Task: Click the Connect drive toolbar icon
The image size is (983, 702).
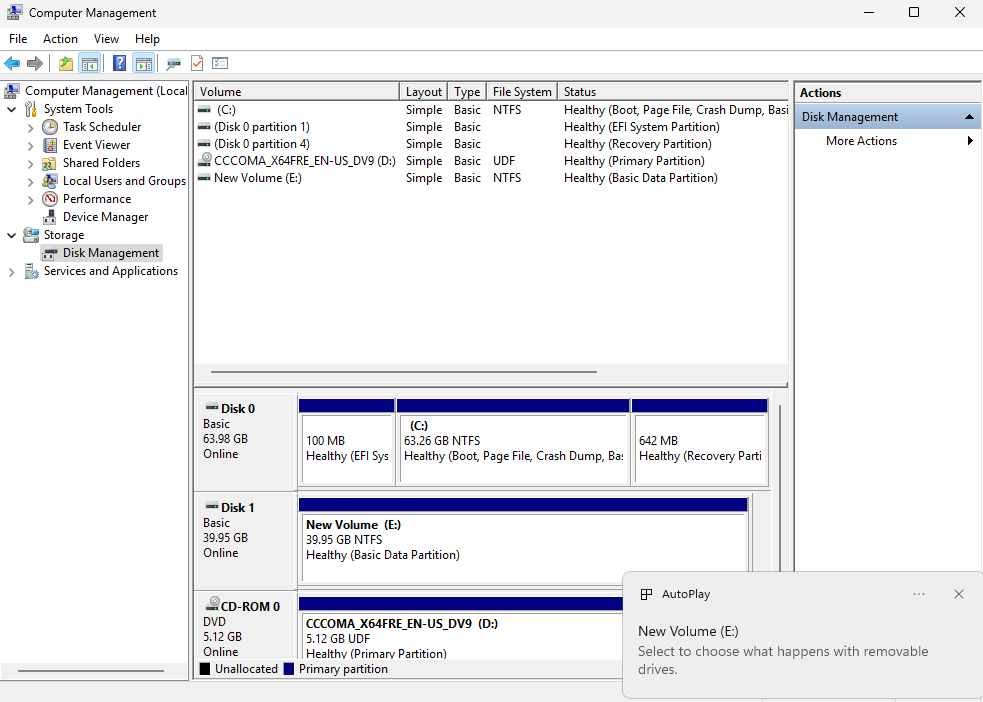Action: 173,63
